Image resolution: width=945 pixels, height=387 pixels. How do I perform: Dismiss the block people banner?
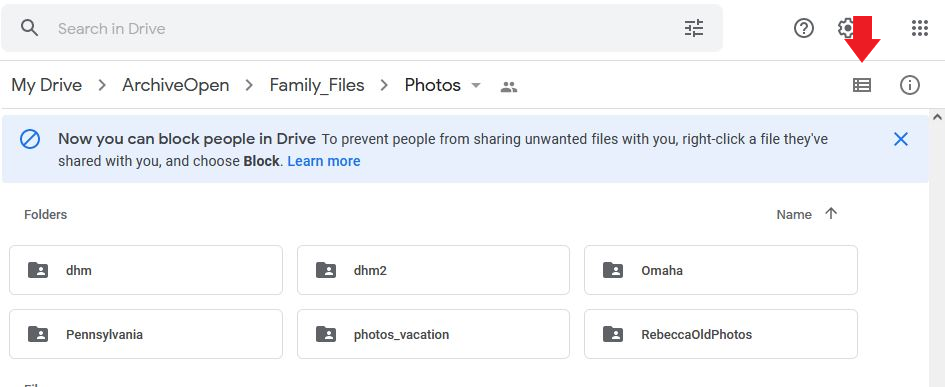pyautogui.click(x=900, y=139)
